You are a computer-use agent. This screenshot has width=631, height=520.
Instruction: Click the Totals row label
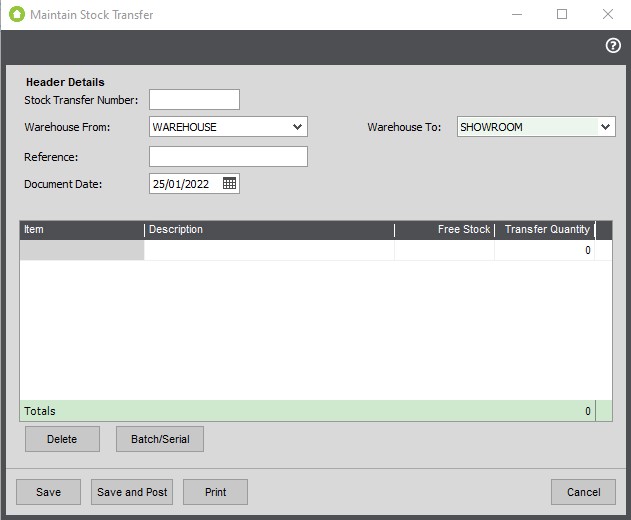(x=40, y=411)
